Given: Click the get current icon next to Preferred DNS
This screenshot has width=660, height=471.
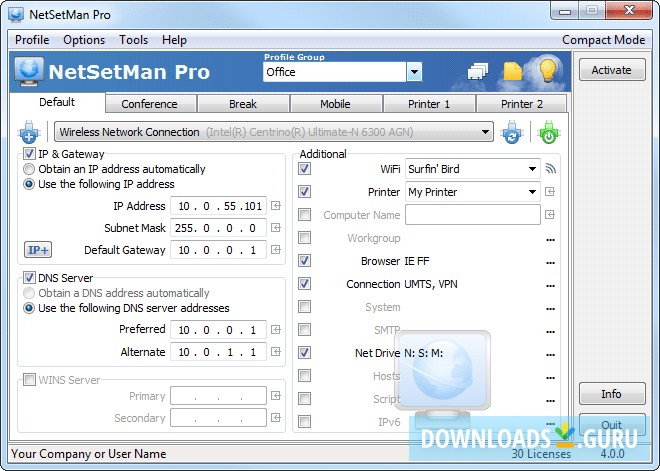Looking at the screenshot, I should (276, 330).
